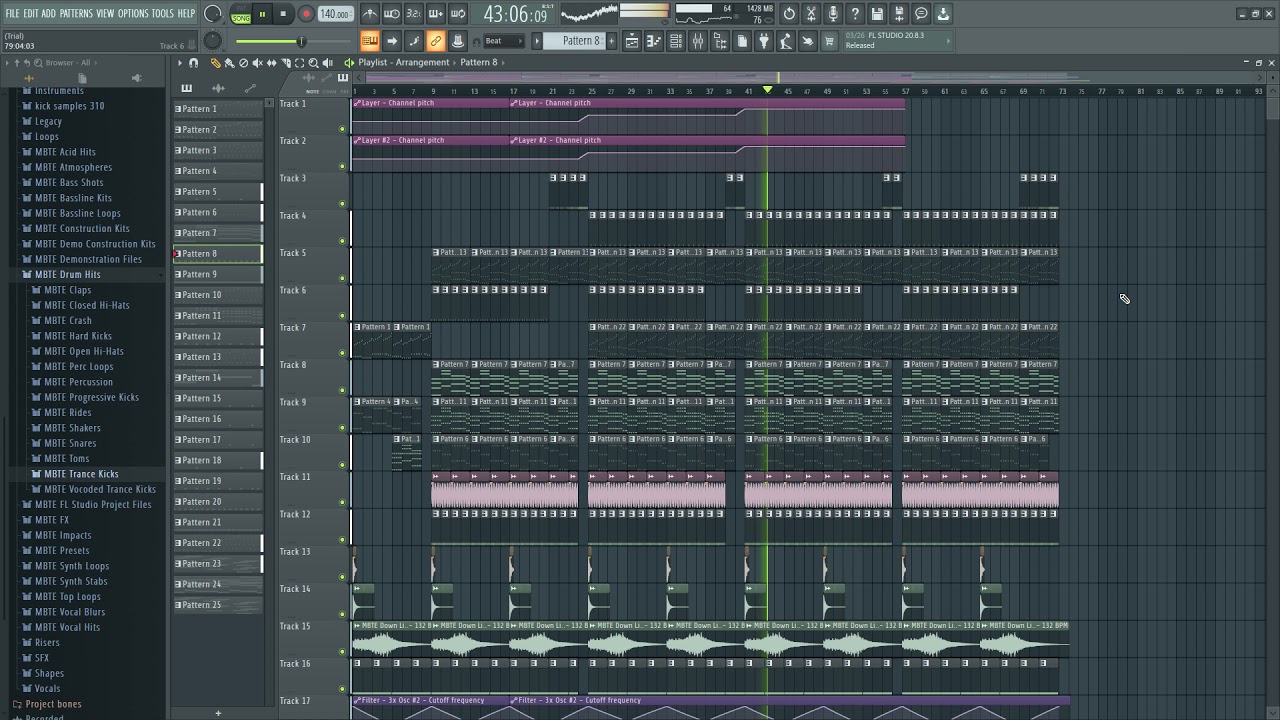The width and height of the screenshot is (1280, 720).
Task: Expand the news panel arrow beside Released
Action: coord(948,41)
